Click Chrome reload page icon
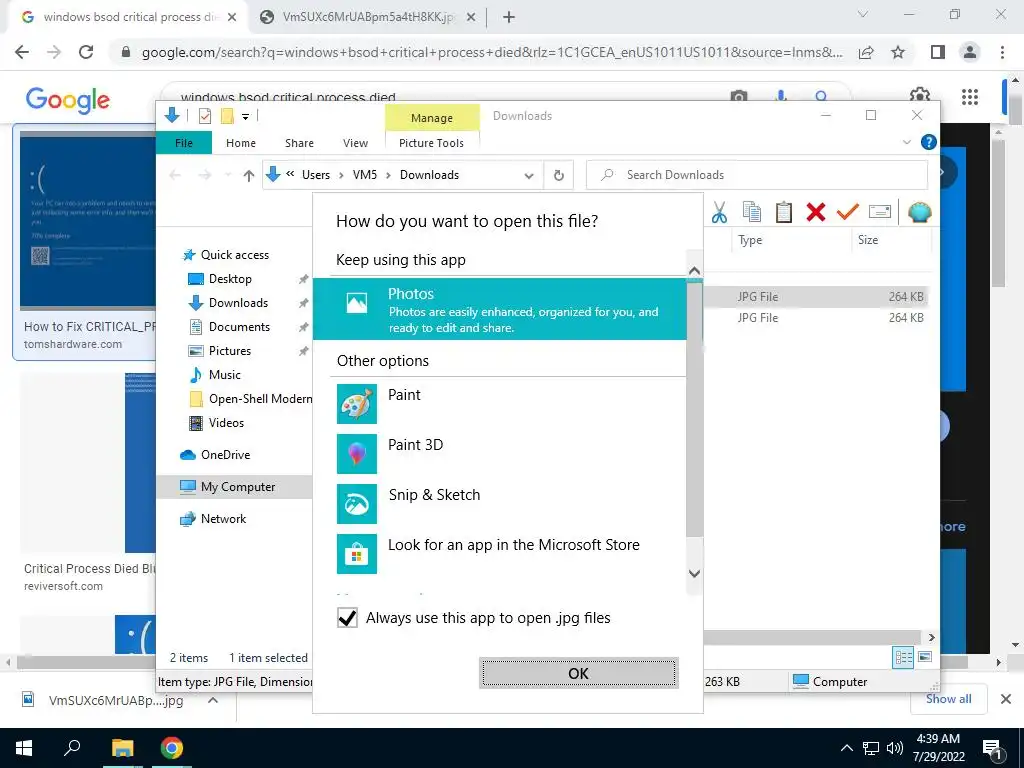 click(86, 52)
